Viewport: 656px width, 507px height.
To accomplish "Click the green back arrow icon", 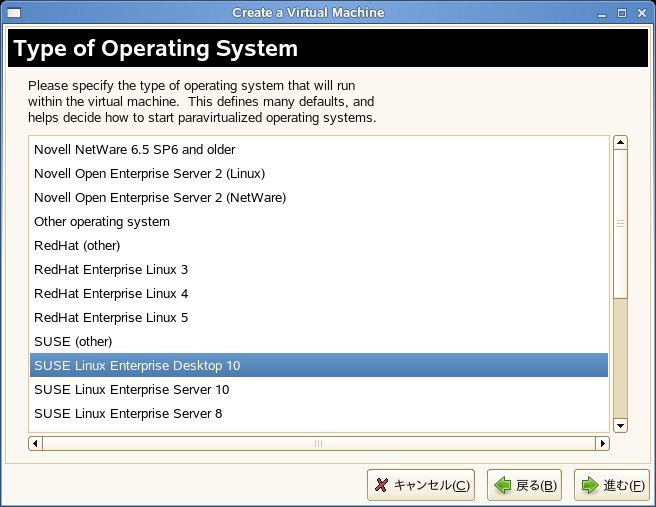I will (503, 485).
